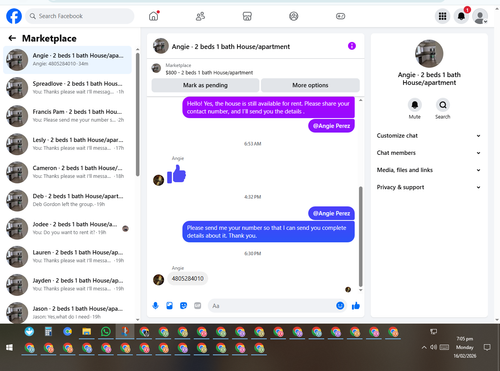Click the blue @Angie Perez mention
The height and width of the screenshot is (371, 500).
[x=331, y=213]
